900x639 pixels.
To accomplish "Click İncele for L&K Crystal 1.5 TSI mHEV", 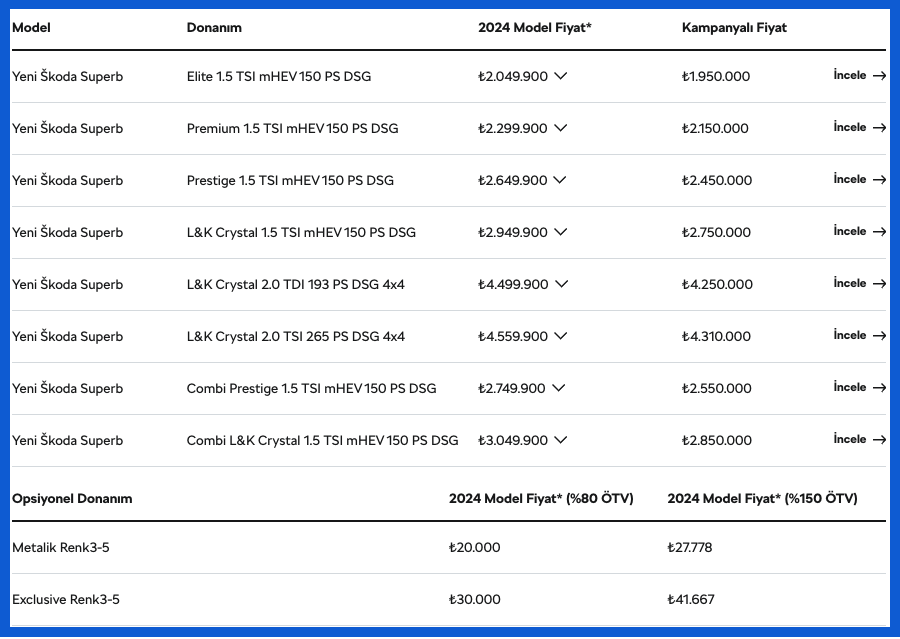I will tap(860, 231).
